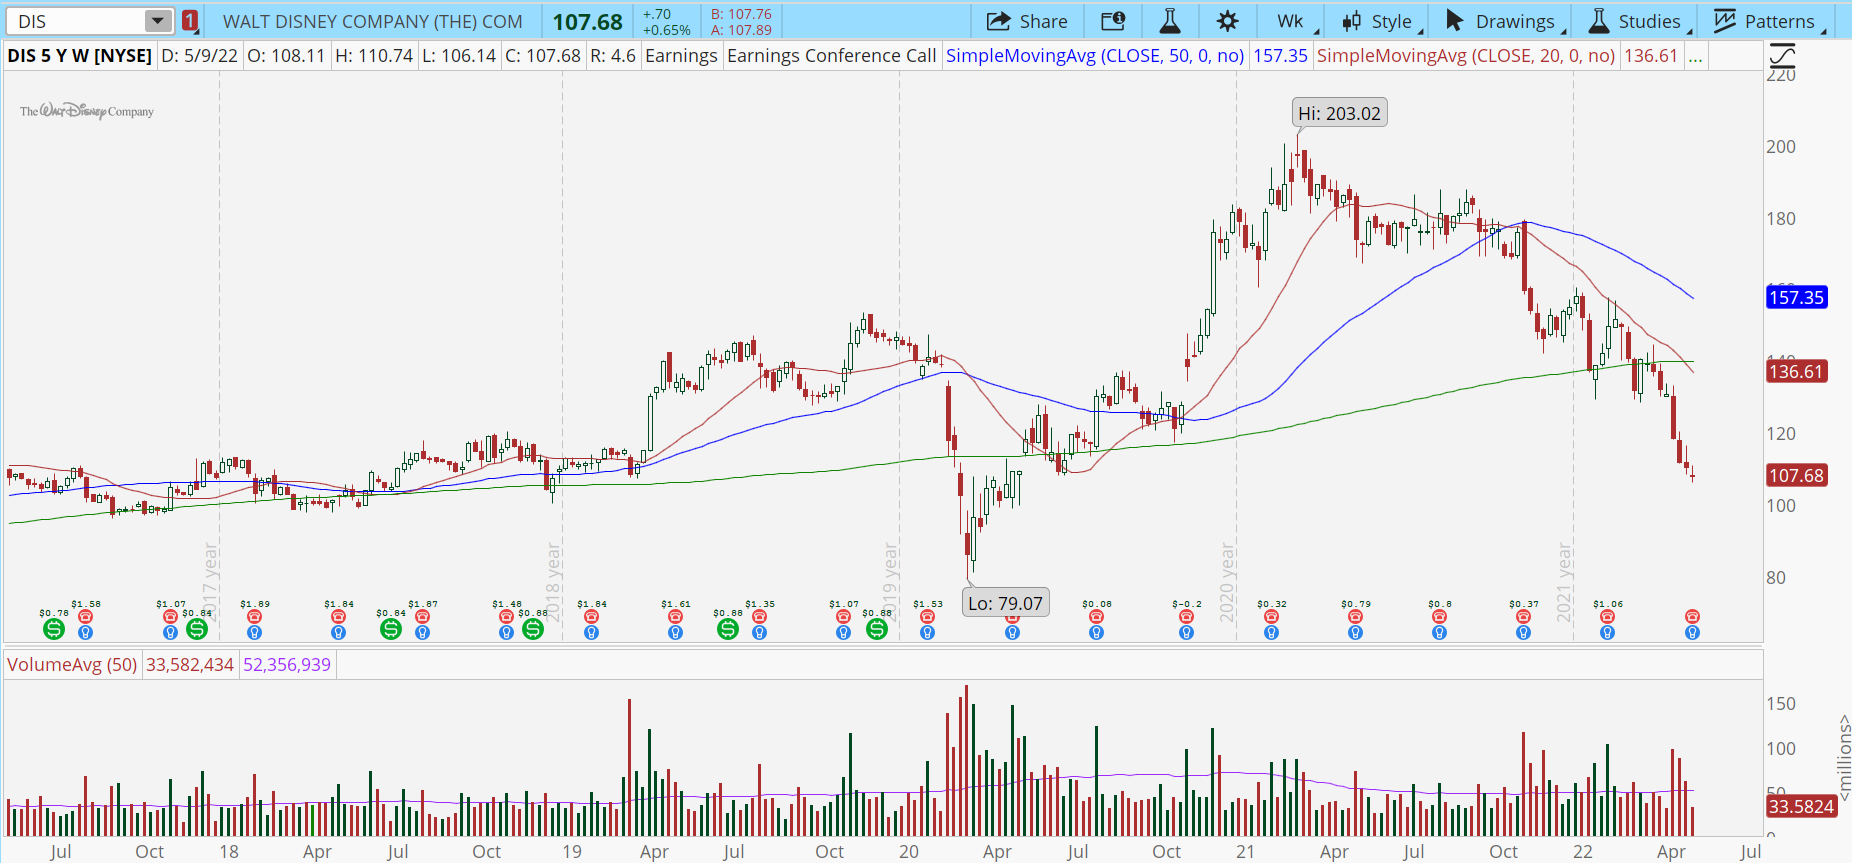Open chart settings gear icon
The height and width of the screenshot is (863, 1852).
point(1228,21)
